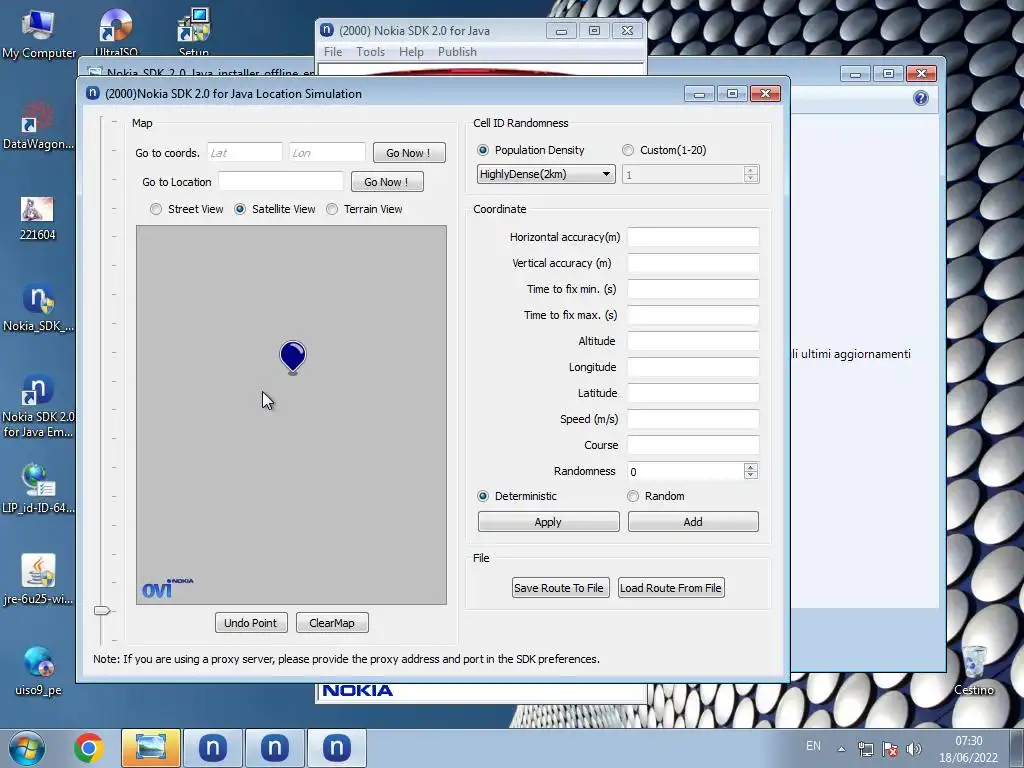Launch Chrome from the taskbar
Viewport: 1024px width, 768px height.
pyautogui.click(x=88, y=748)
